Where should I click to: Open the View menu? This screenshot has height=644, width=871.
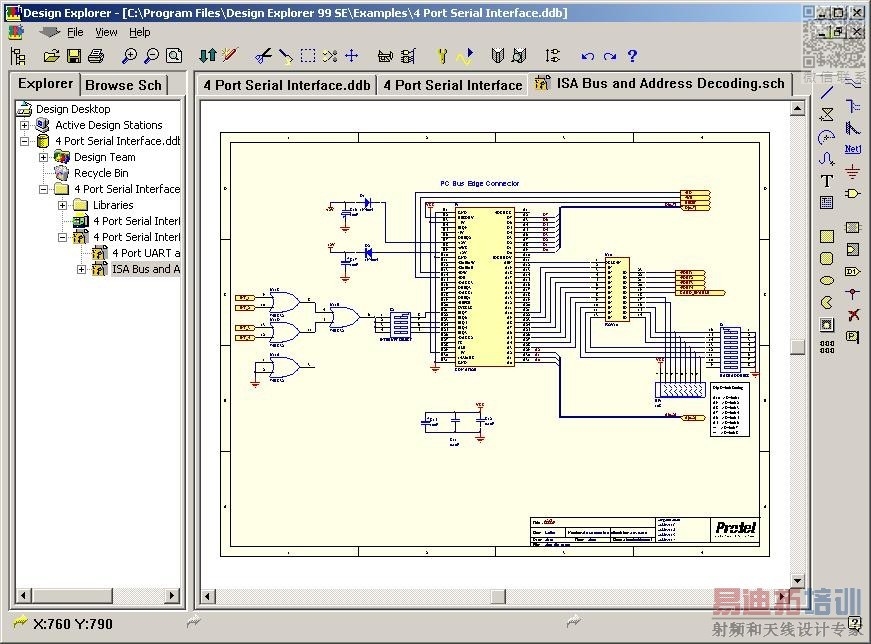click(106, 32)
